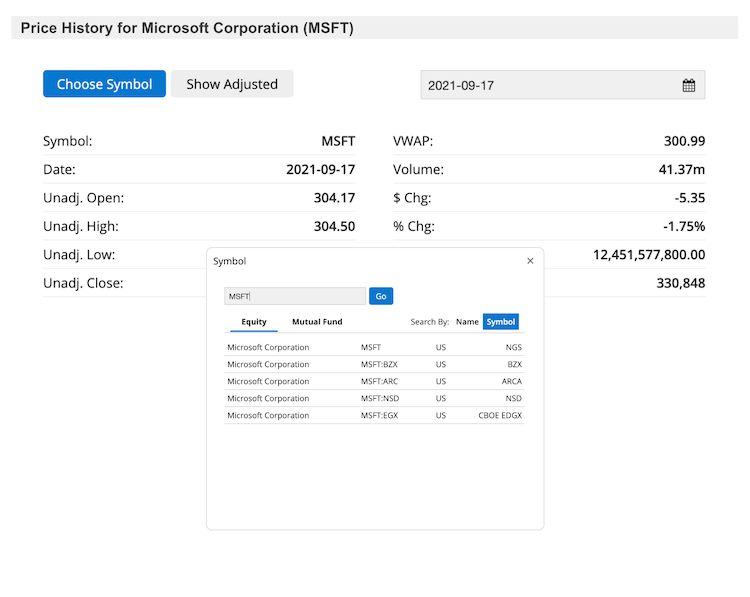Switch to the Mutual Fund tab
Viewport: 750px width, 597px height.
[x=317, y=322]
